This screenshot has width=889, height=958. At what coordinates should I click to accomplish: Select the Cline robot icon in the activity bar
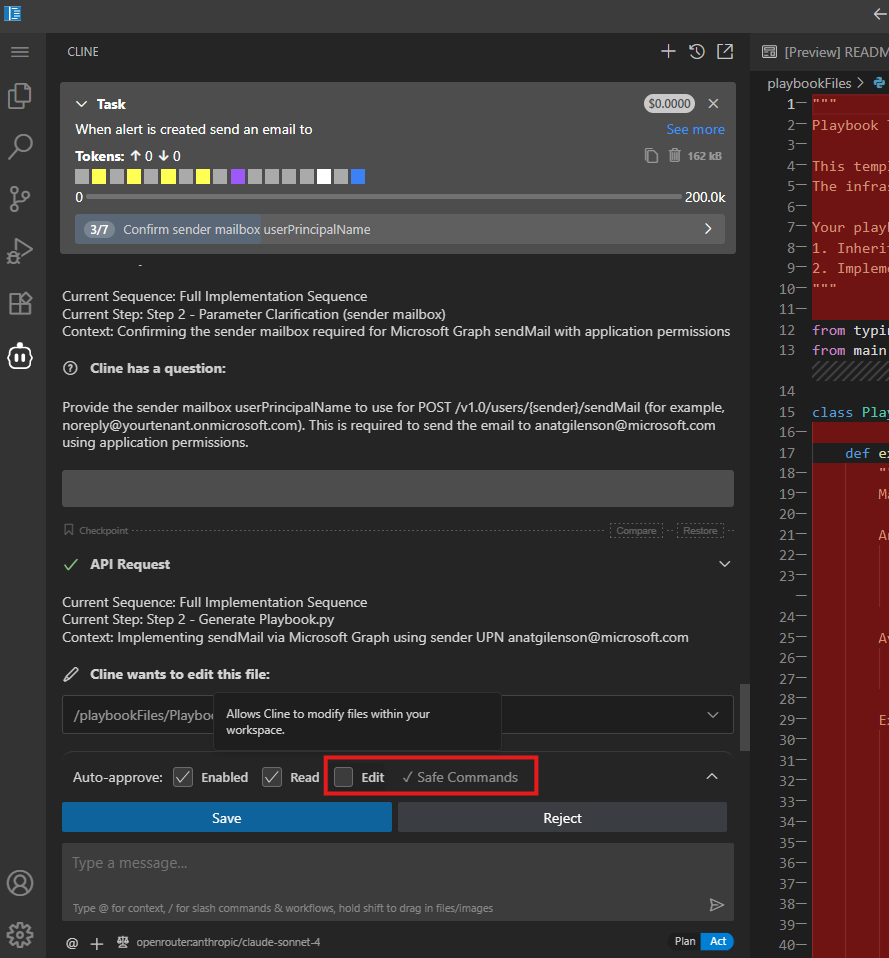(20, 356)
